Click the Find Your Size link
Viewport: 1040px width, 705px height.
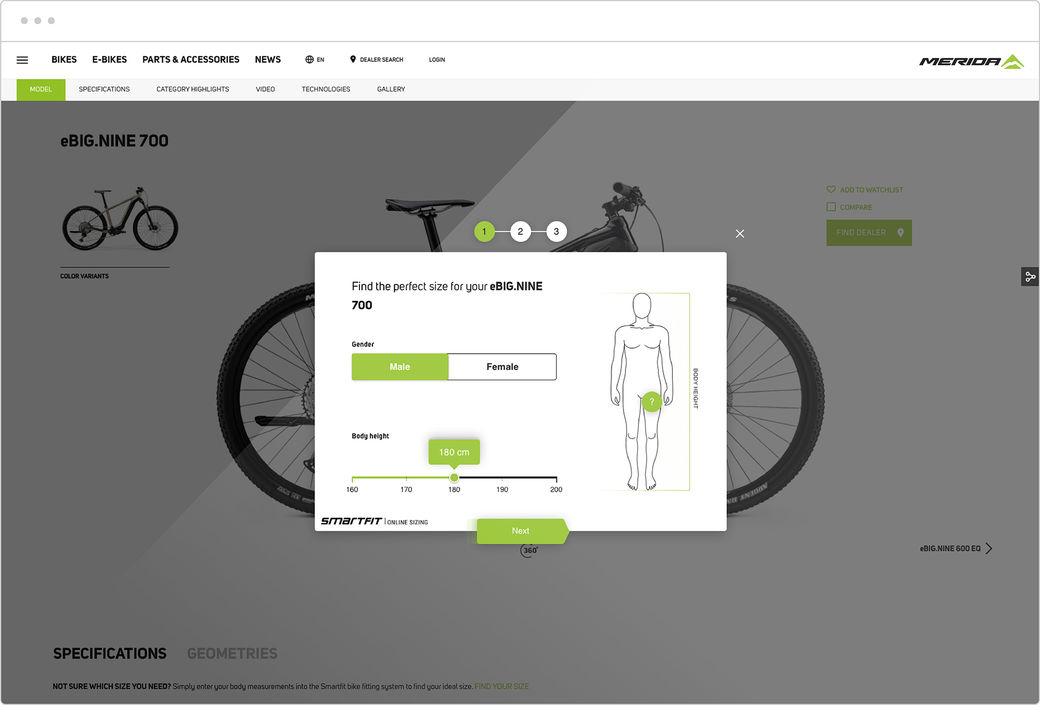pos(501,686)
